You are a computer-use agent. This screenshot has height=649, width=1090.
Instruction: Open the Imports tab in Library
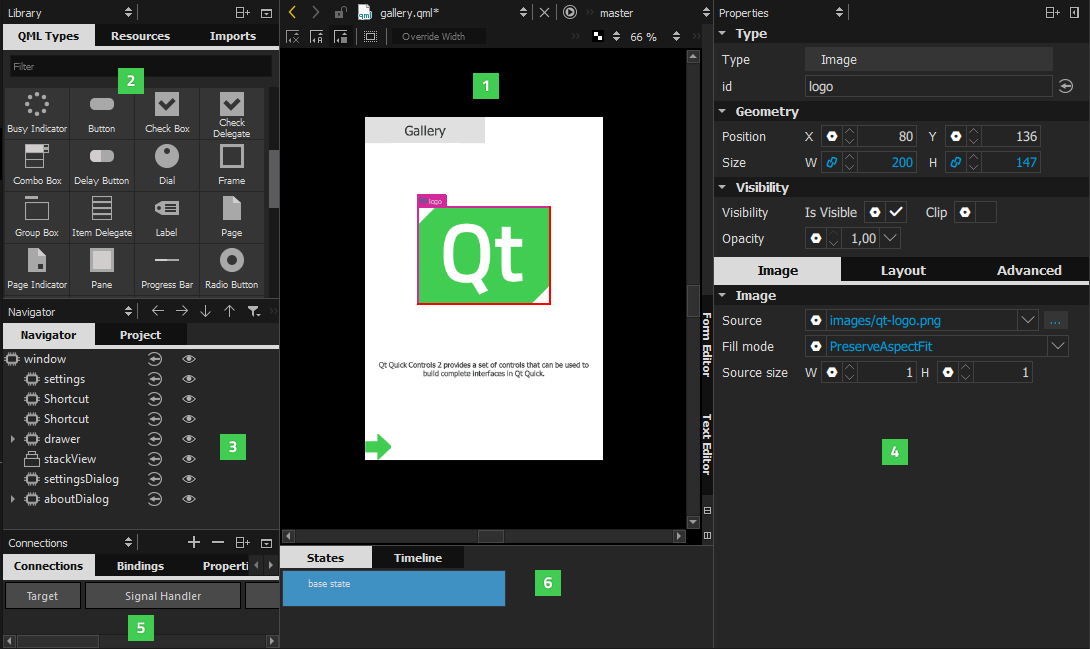(232, 35)
